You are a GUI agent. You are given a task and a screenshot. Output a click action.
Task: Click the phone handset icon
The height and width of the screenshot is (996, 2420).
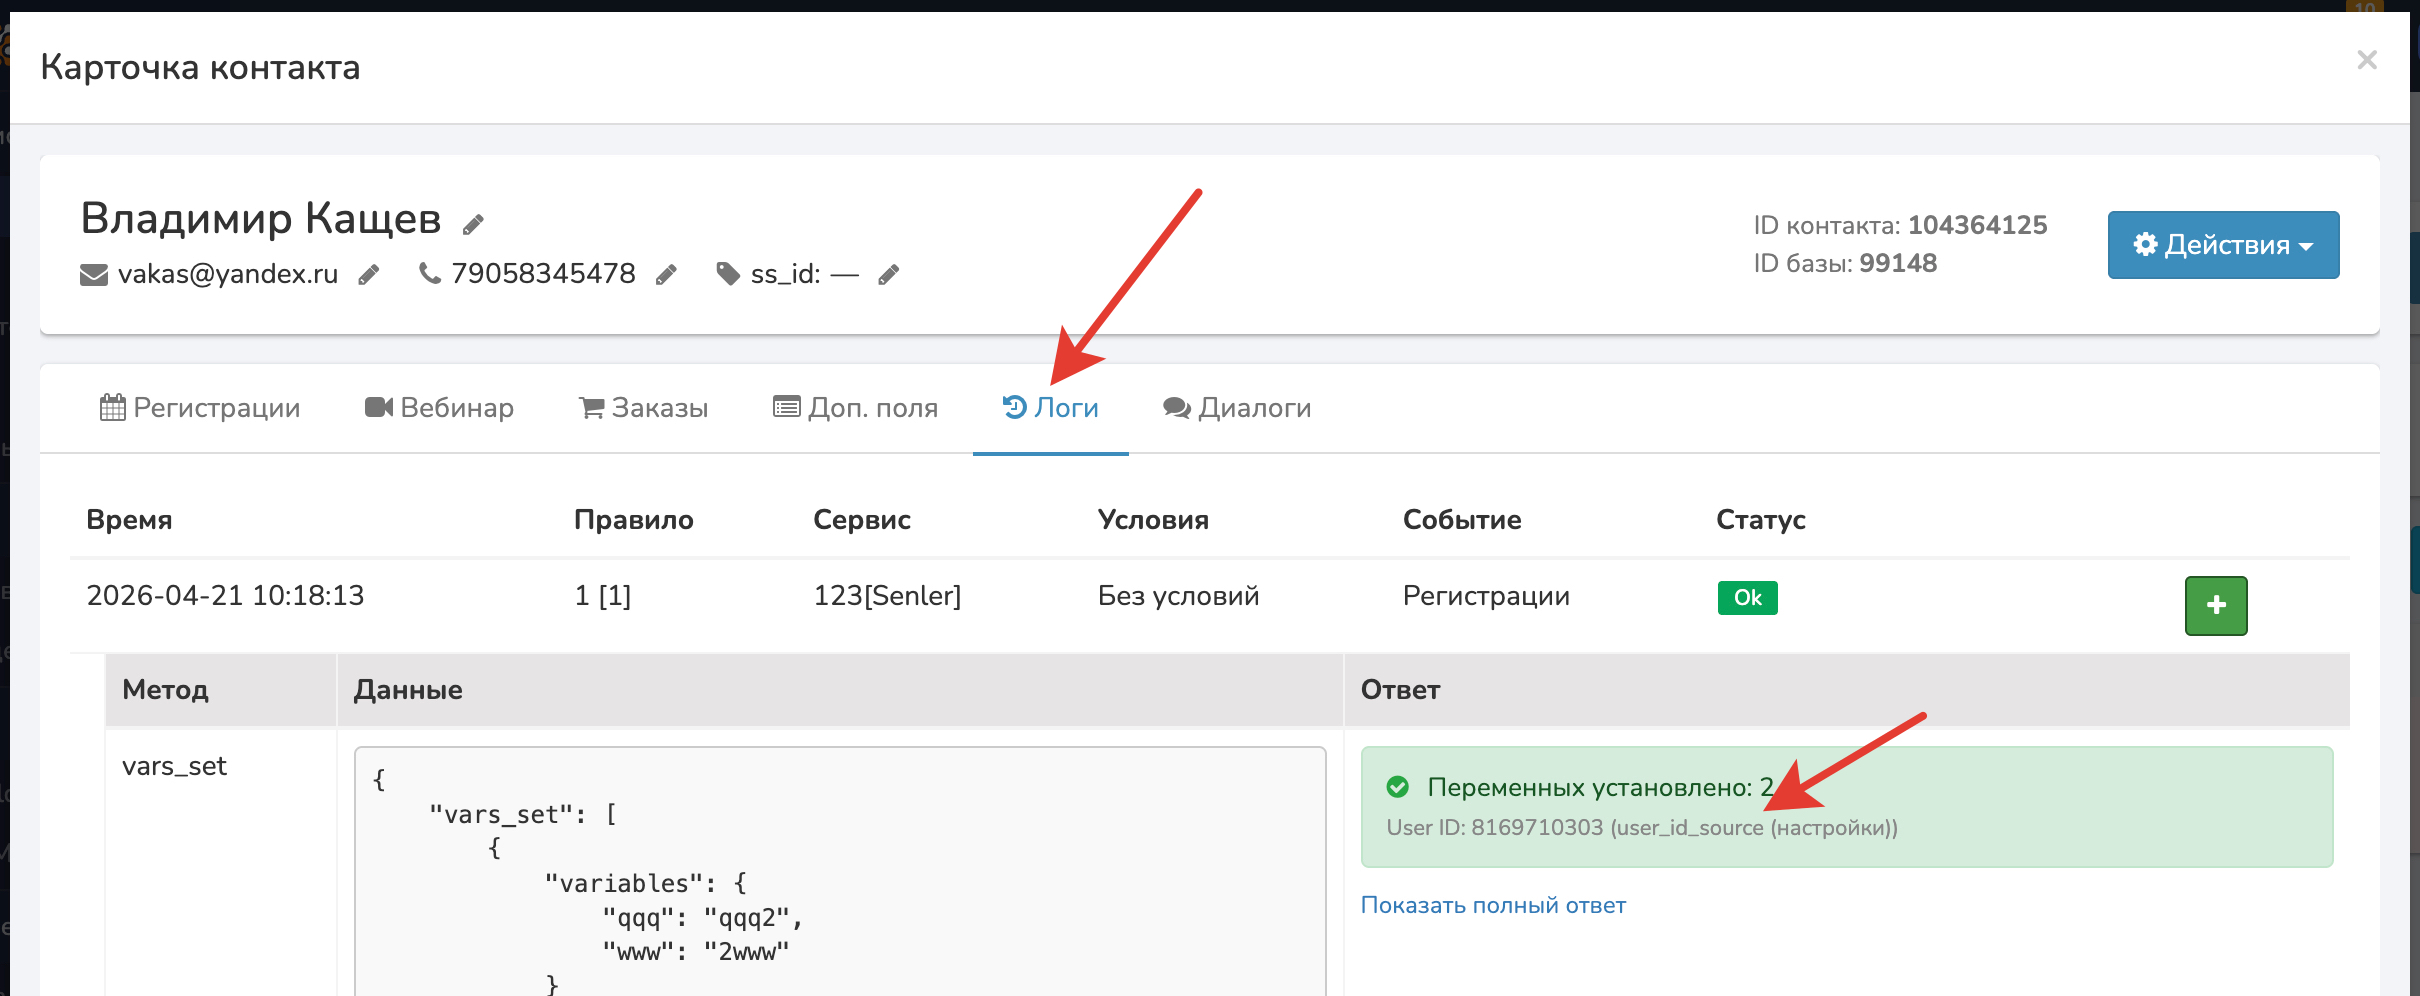pos(430,273)
